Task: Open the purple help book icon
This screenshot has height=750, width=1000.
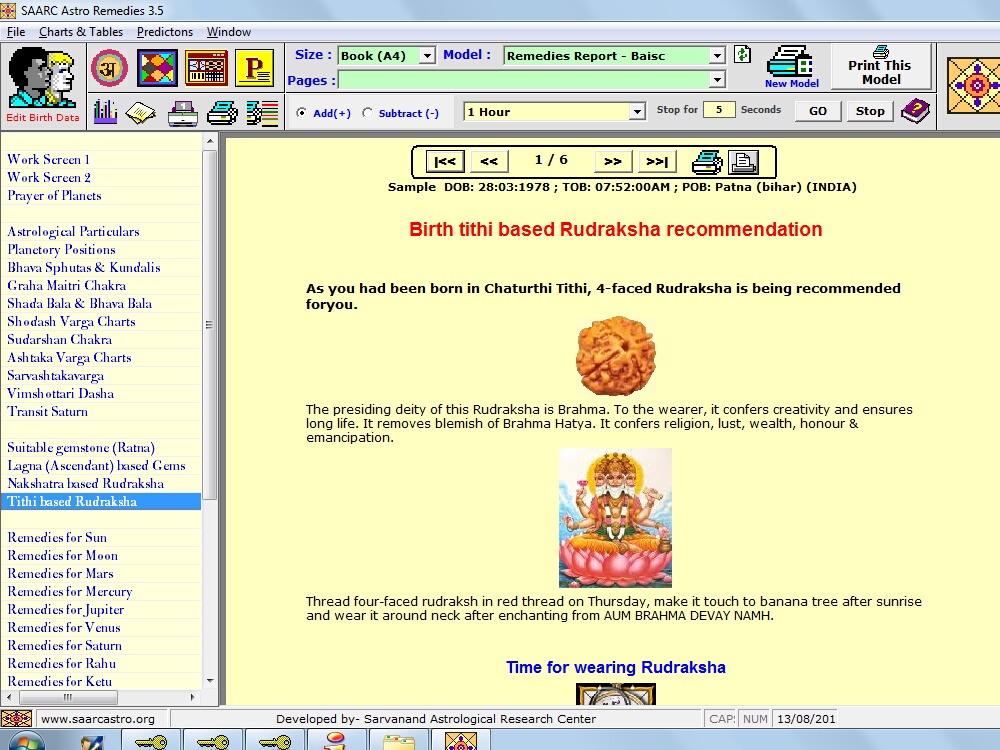Action: tap(916, 112)
